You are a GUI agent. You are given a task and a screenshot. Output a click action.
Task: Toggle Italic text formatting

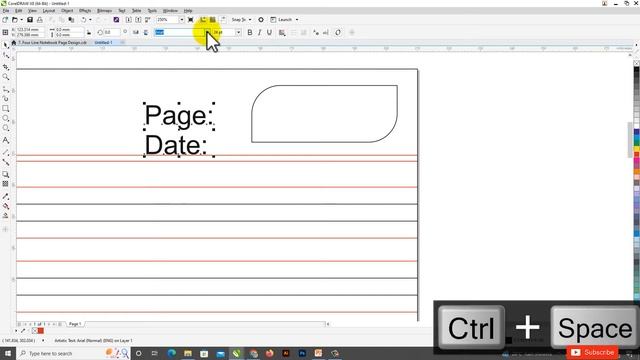click(x=260, y=33)
